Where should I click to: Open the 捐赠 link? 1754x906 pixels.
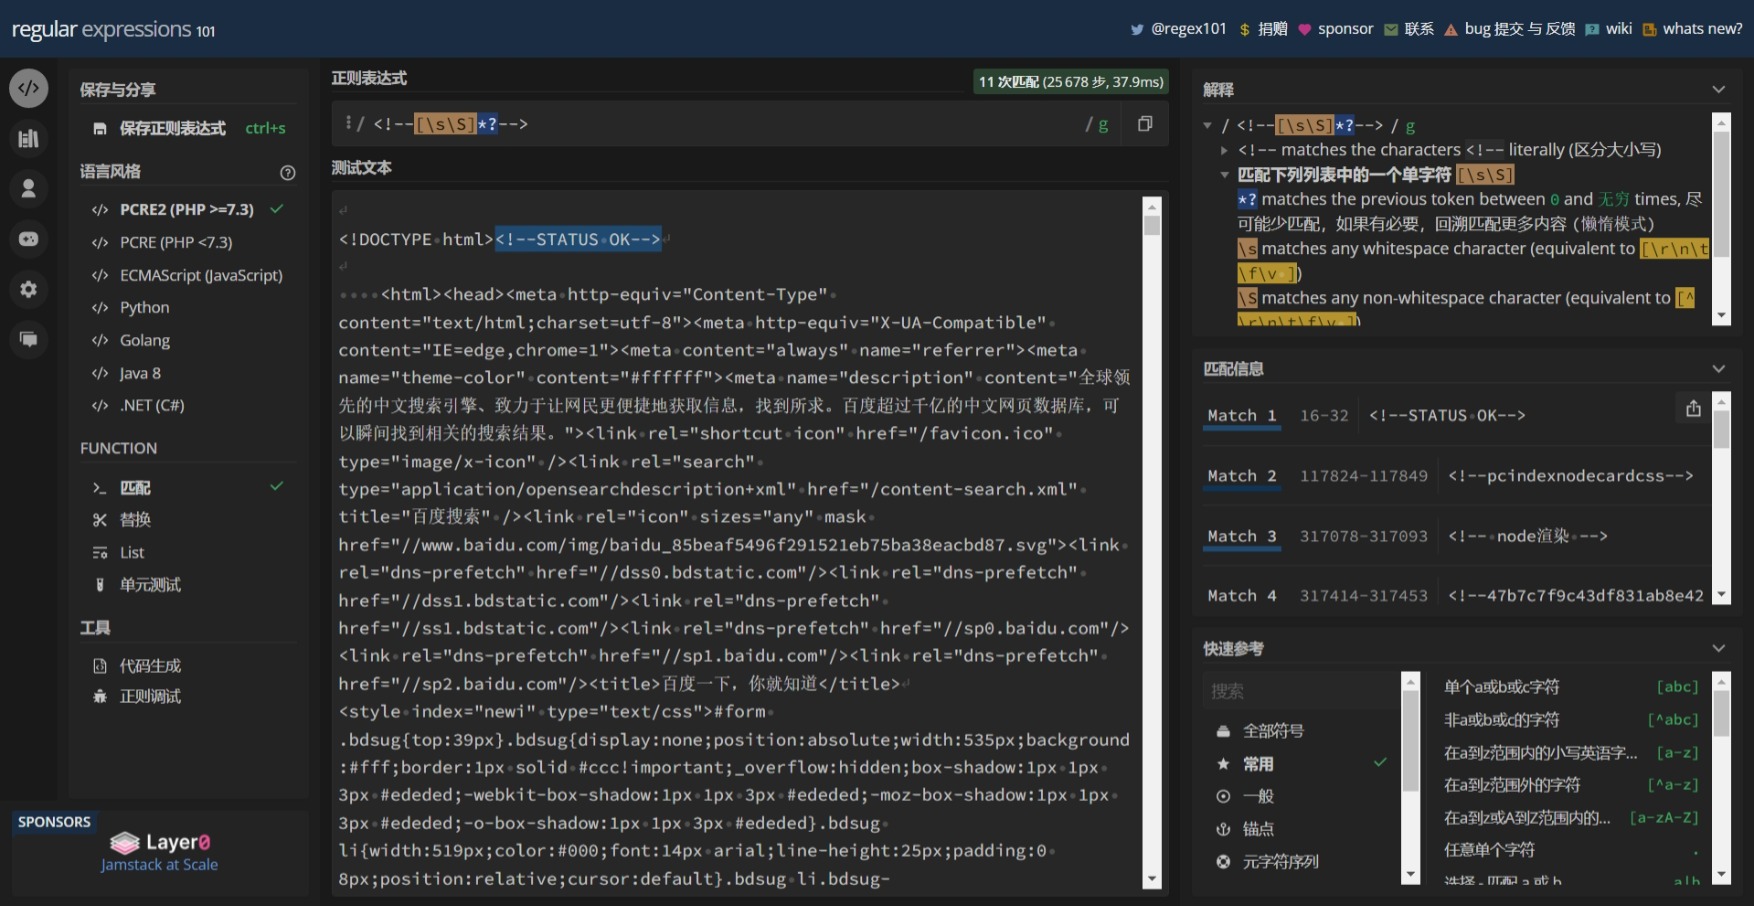1263,29
